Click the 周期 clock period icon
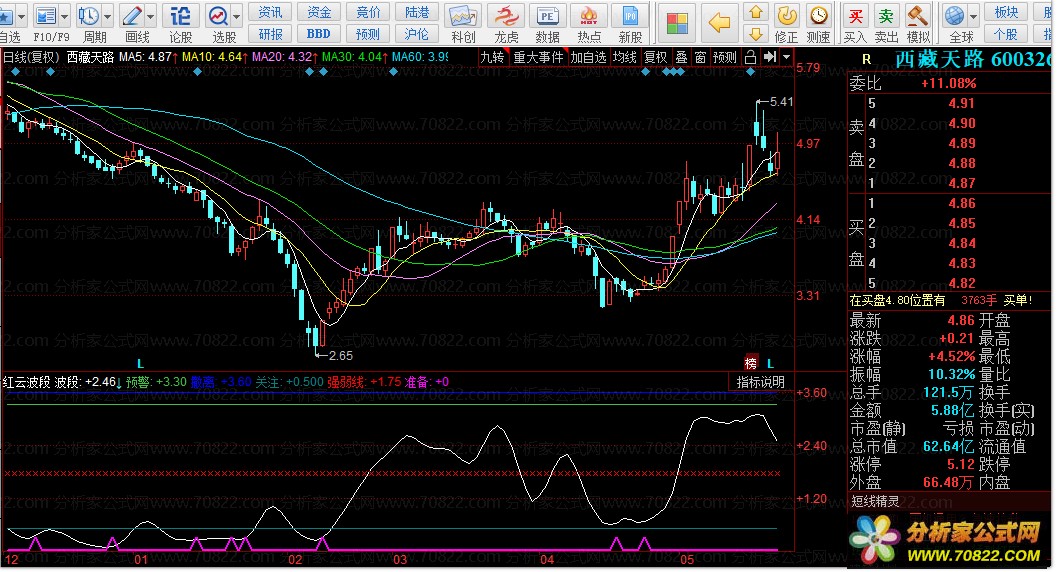 (x=89, y=15)
